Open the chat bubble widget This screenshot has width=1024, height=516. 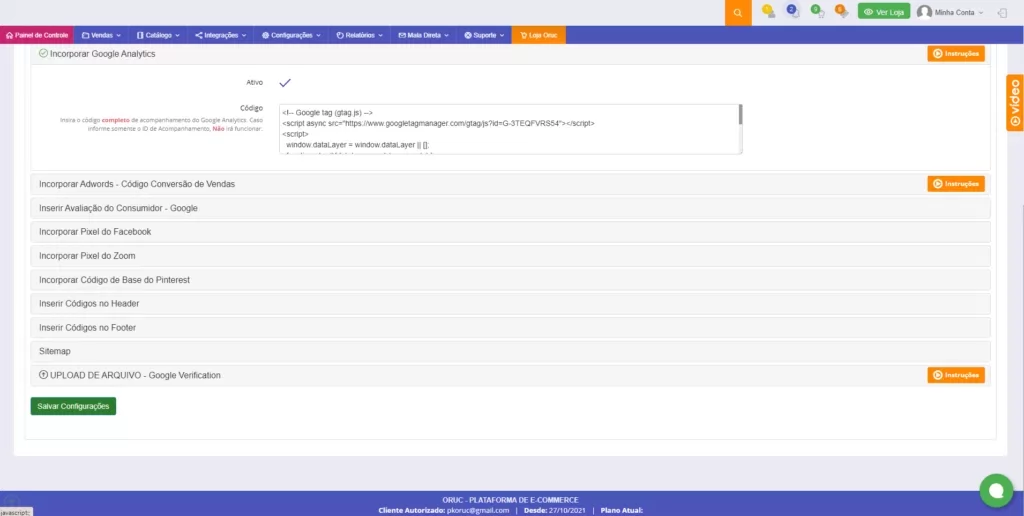[x=996, y=491]
